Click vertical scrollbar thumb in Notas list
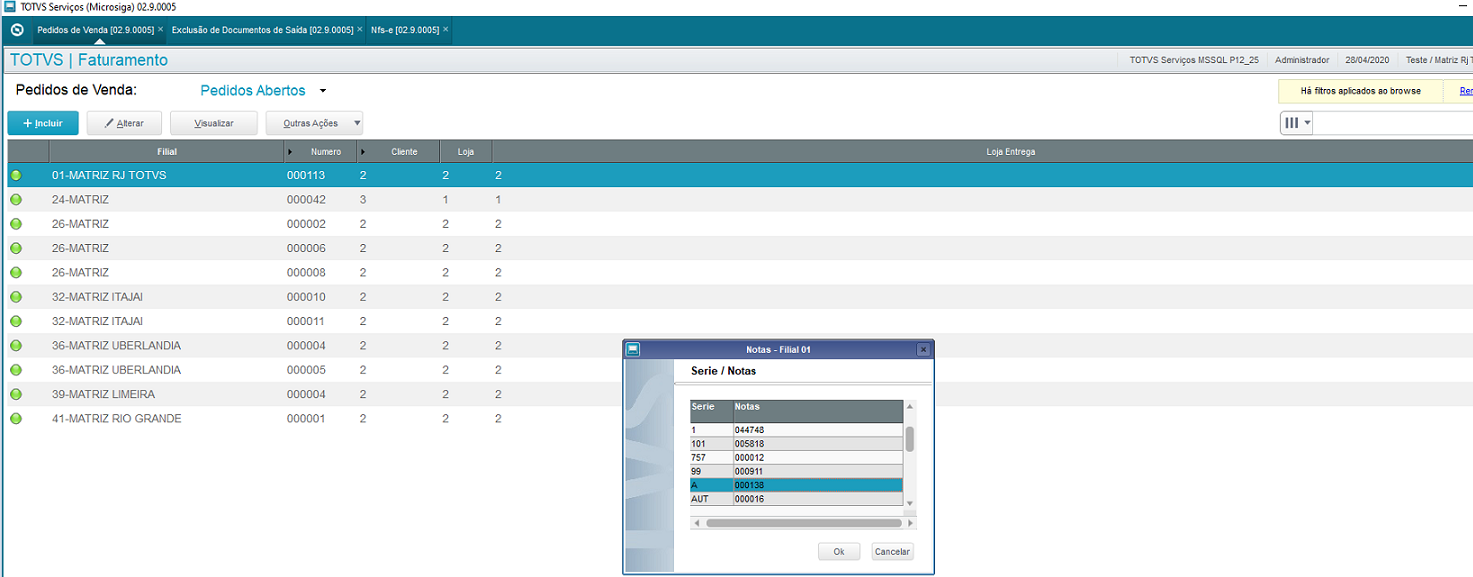The image size is (1473, 577). click(x=910, y=439)
